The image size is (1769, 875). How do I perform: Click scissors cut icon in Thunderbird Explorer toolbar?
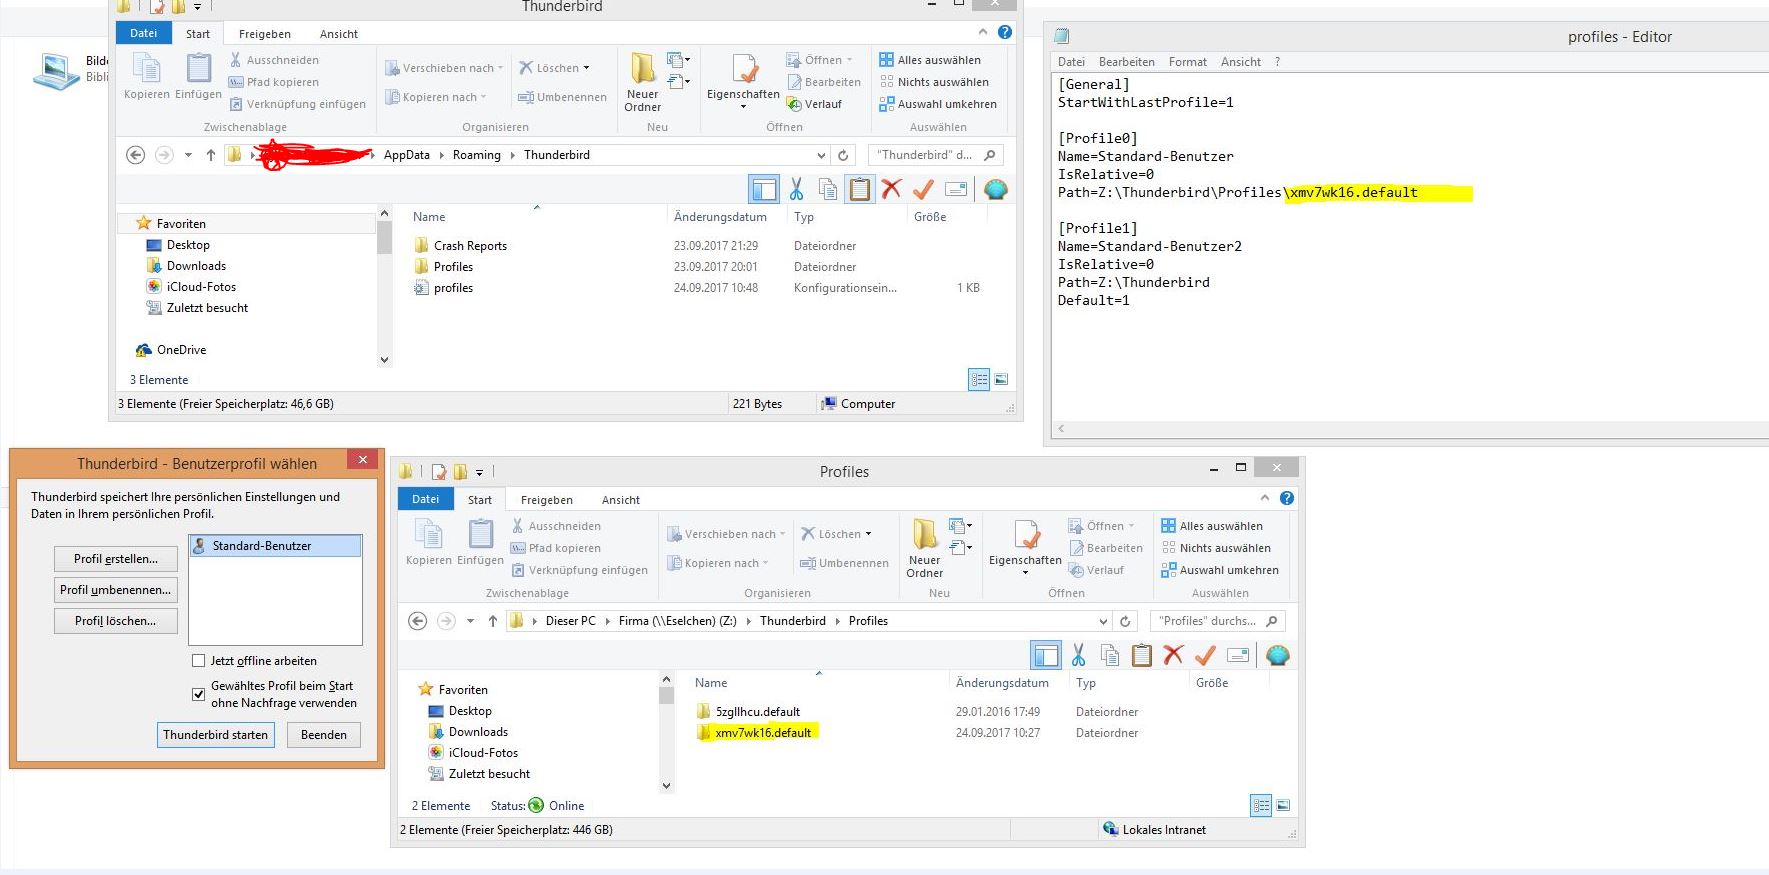(x=796, y=189)
